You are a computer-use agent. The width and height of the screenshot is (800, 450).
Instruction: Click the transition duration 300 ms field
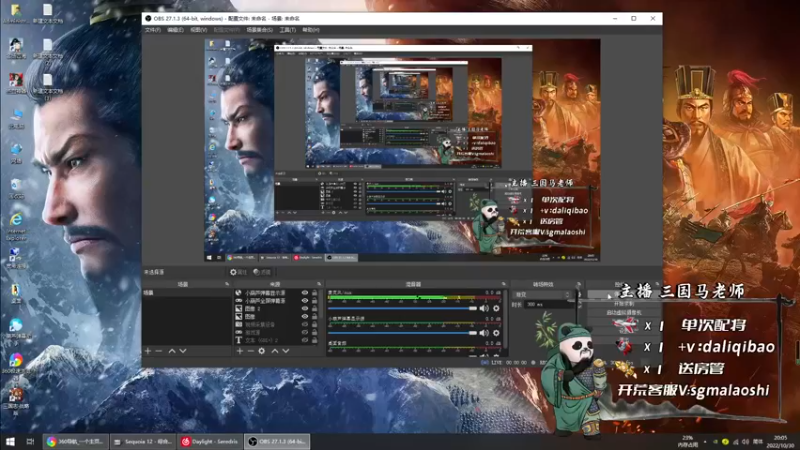(x=549, y=304)
